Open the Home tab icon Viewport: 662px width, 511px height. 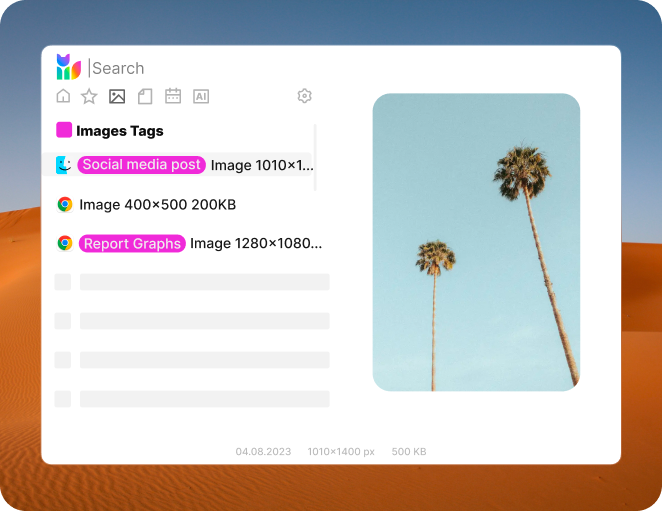pyautogui.click(x=63, y=96)
